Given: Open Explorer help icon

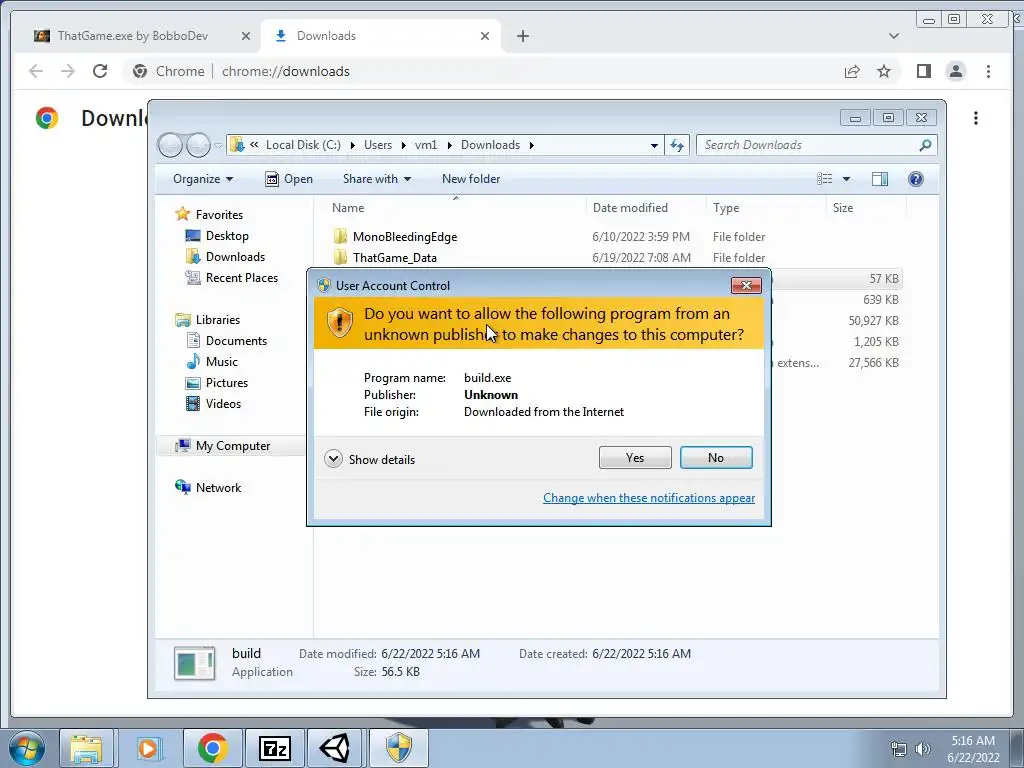Looking at the screenshot, I should pyautogui.click(x=916, y=179).
